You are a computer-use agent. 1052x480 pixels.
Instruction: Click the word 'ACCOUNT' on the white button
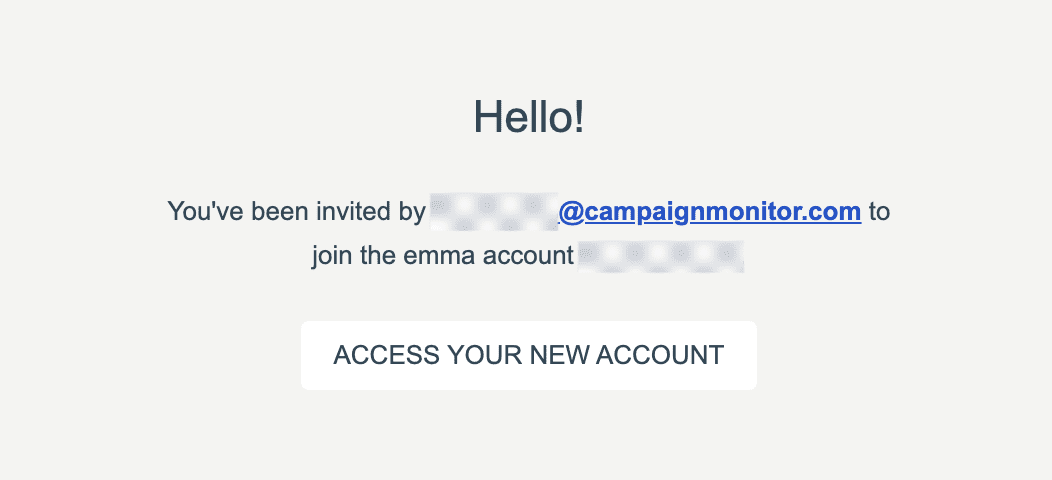[660, 355]
